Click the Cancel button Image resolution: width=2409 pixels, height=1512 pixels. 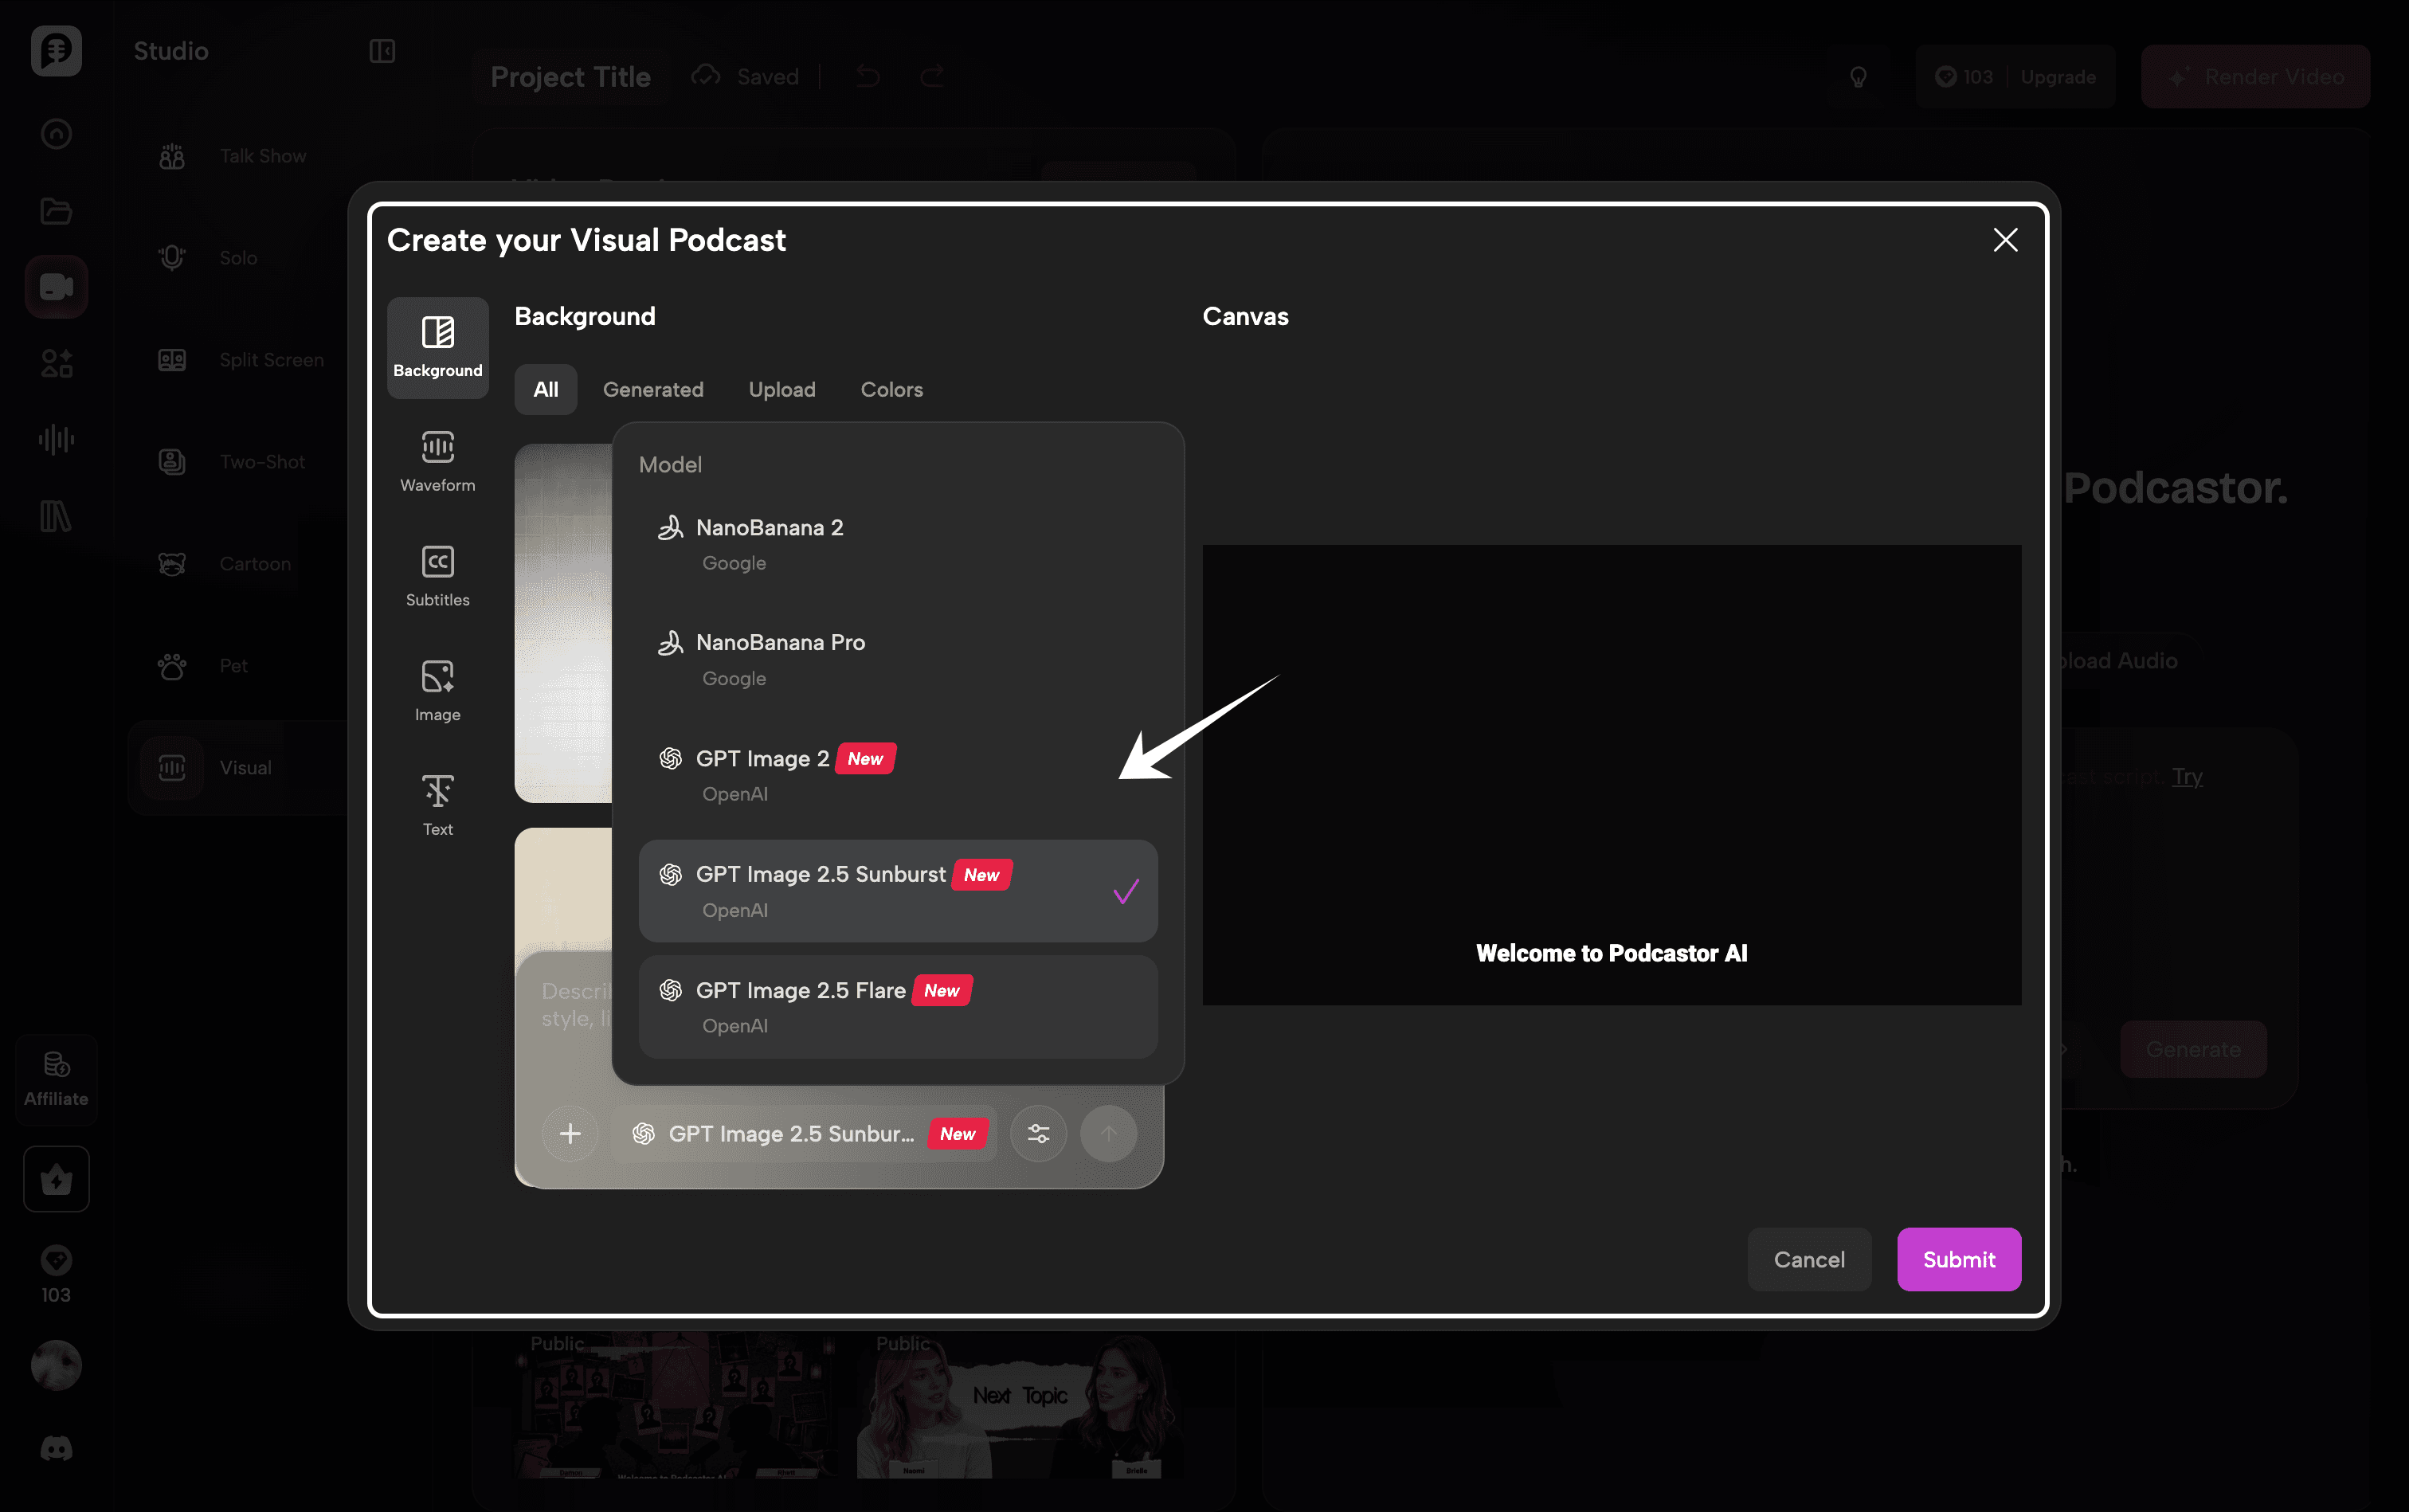coord(1809,1260)
